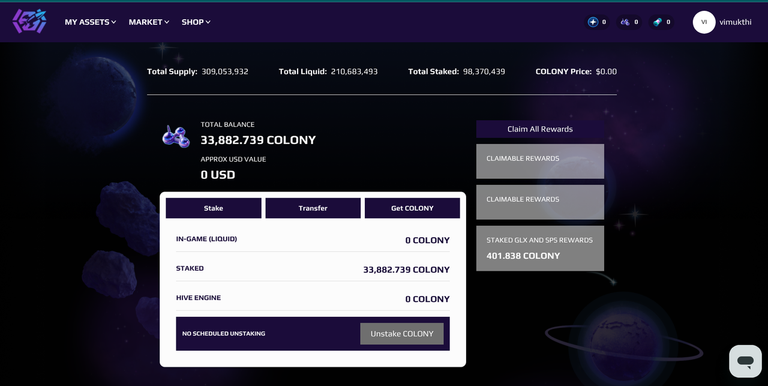Expand the MARKET menu
This screenshot has height=386, width=768.
[149, 22]
